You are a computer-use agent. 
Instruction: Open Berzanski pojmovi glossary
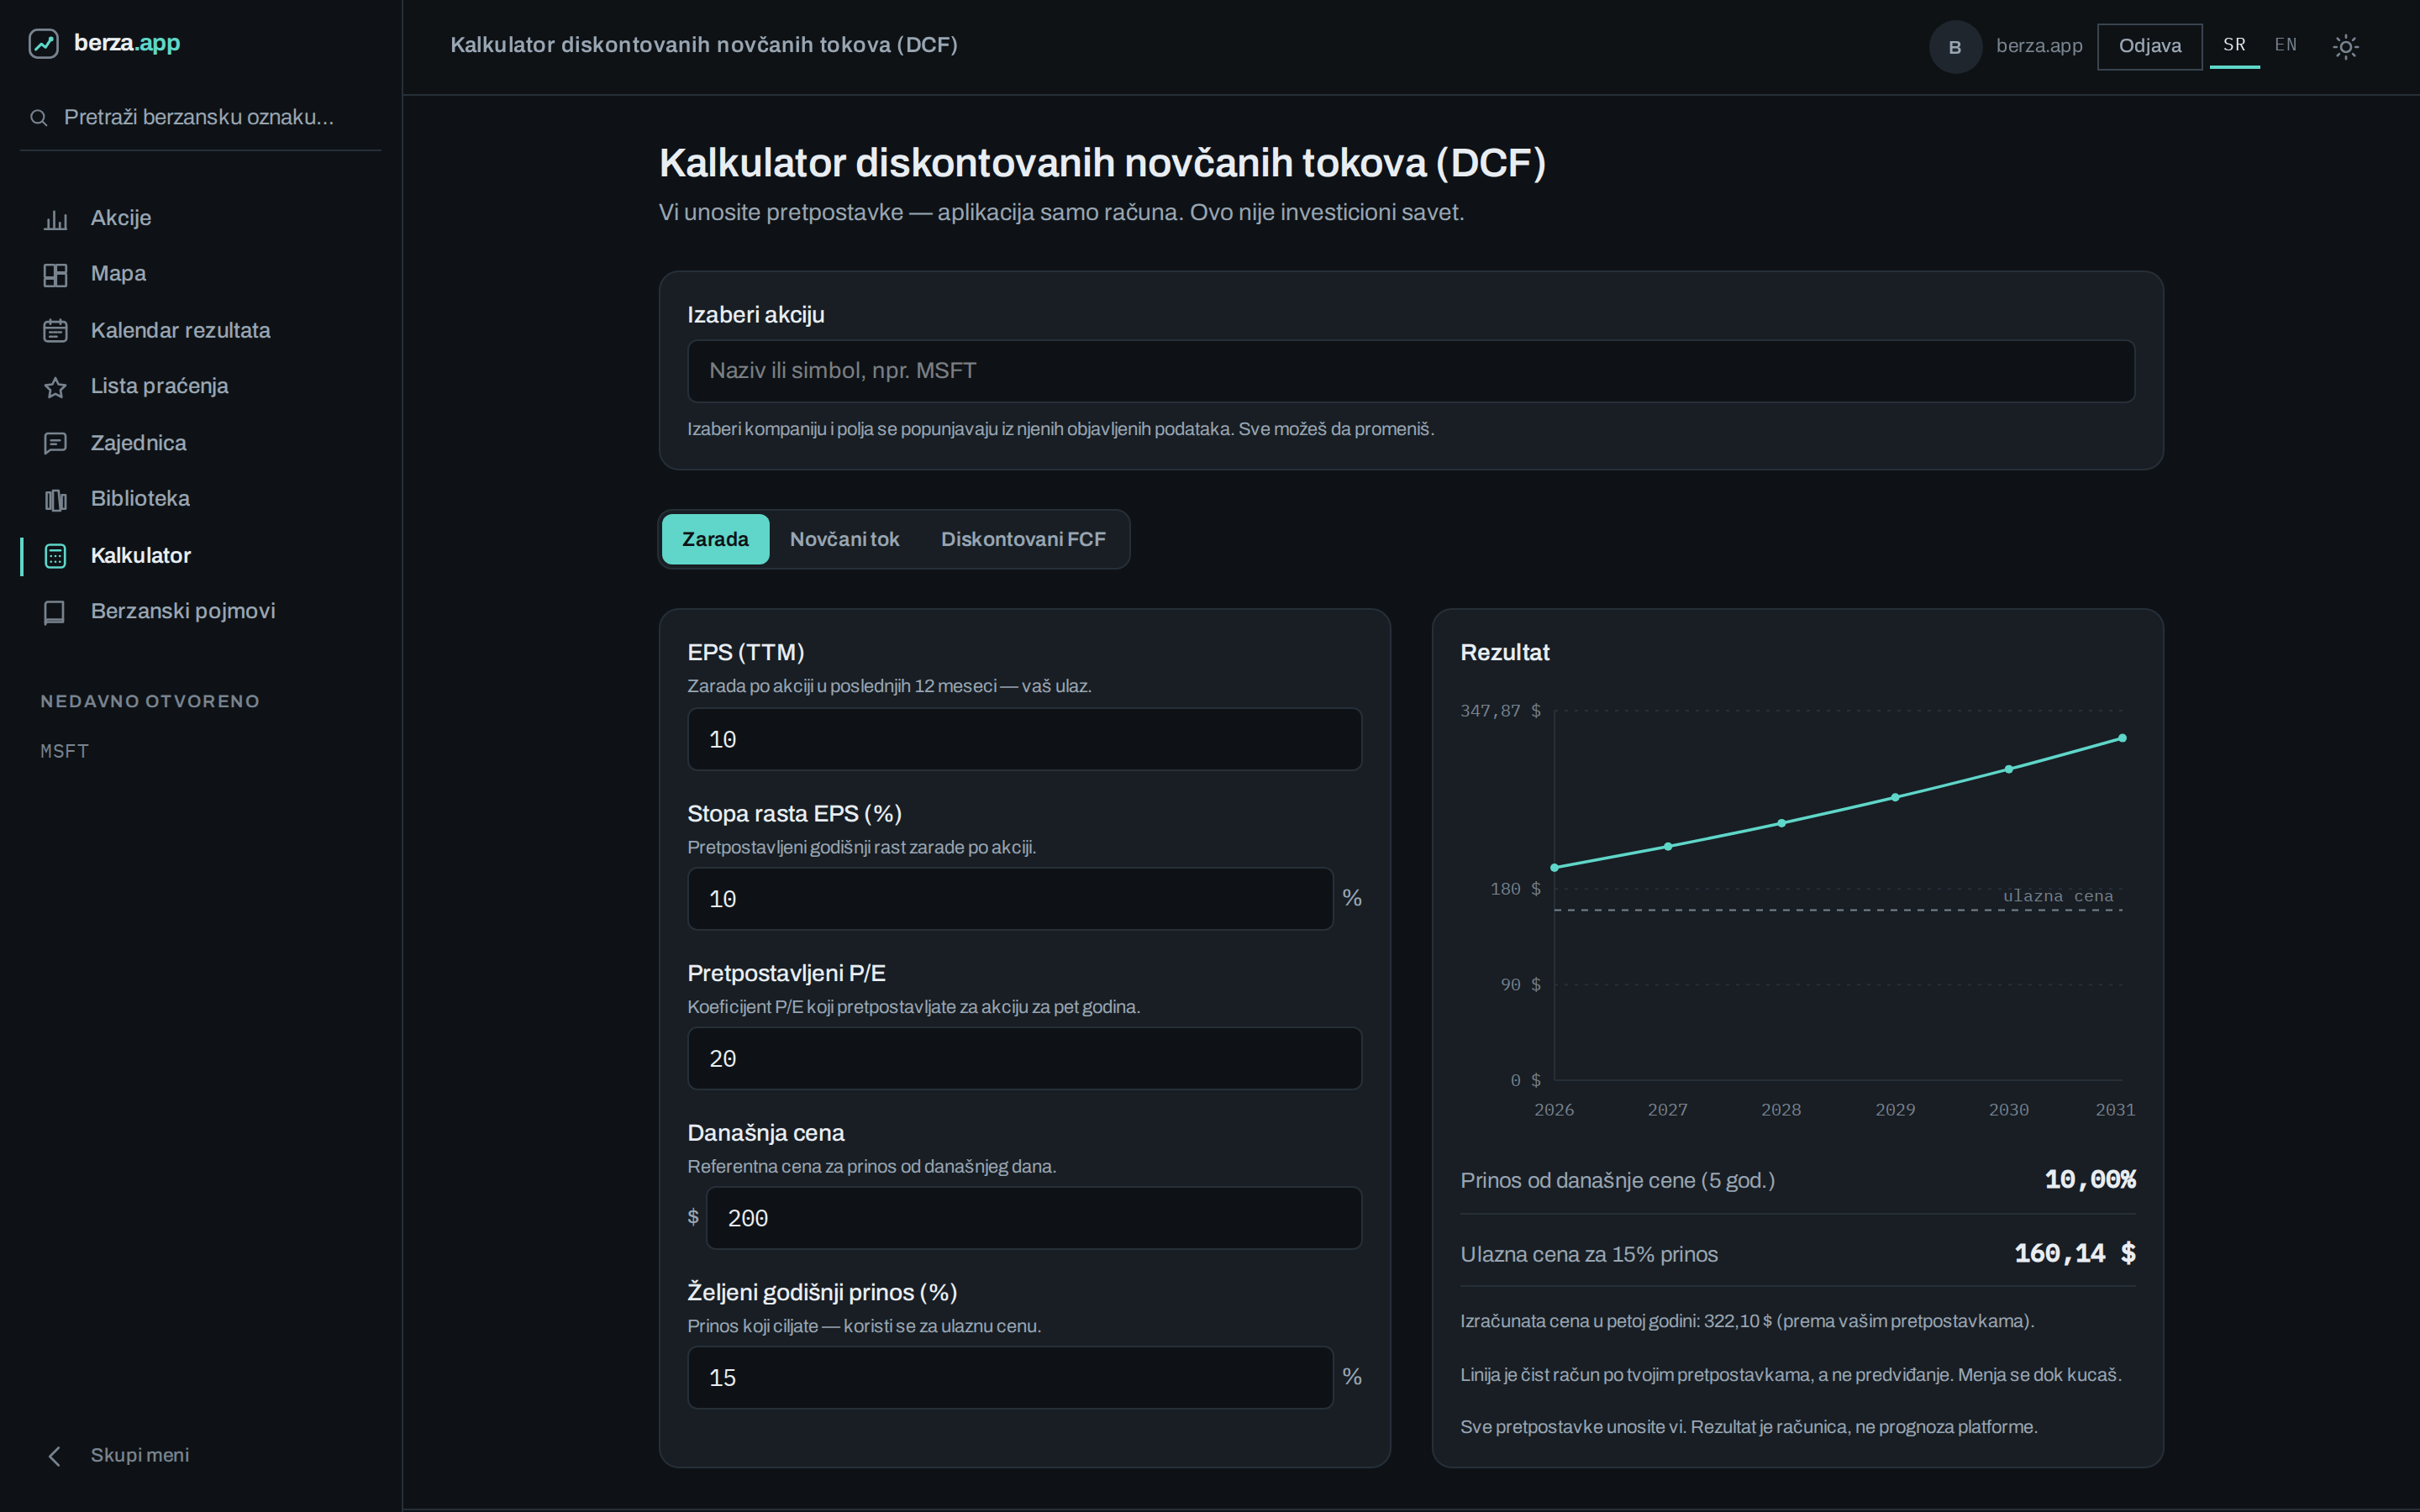(x=200, y=611)
